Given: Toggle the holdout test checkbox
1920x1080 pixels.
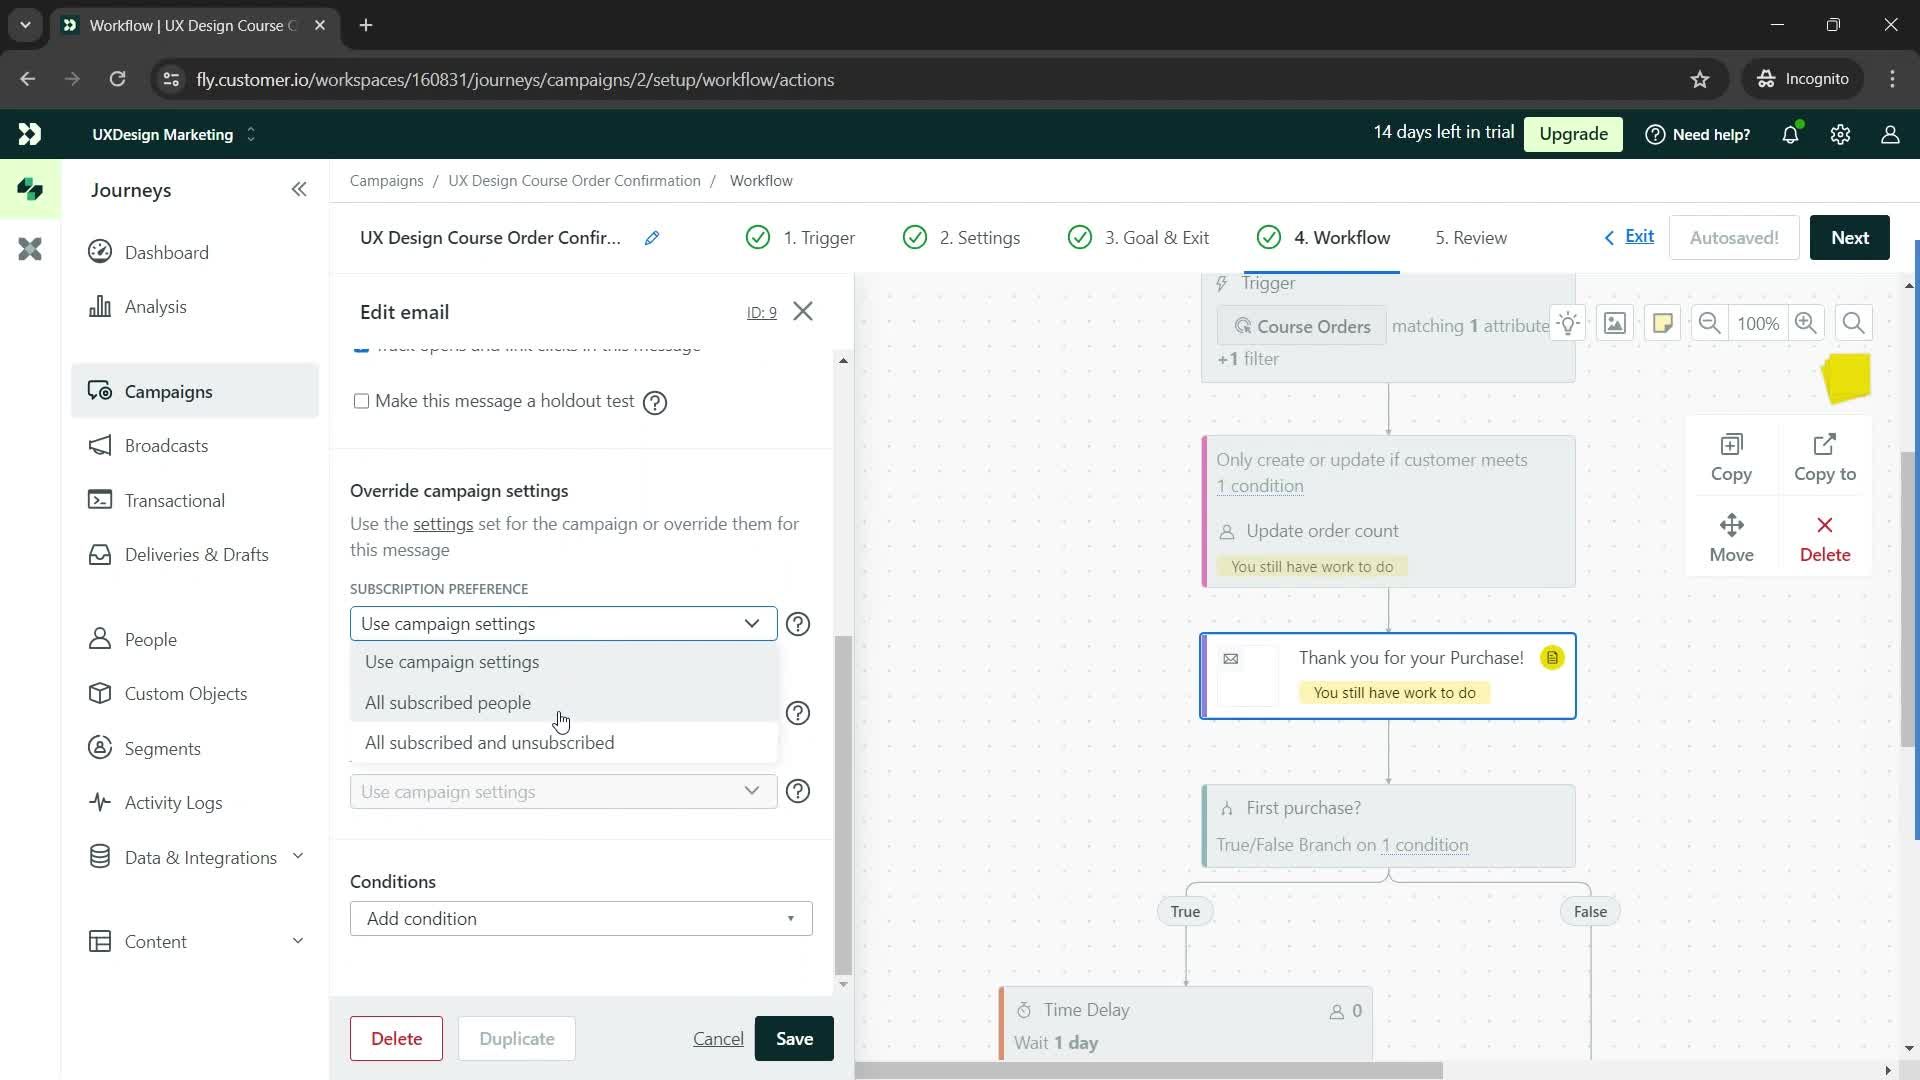Looking at the screenshot, I should point(361,401).
